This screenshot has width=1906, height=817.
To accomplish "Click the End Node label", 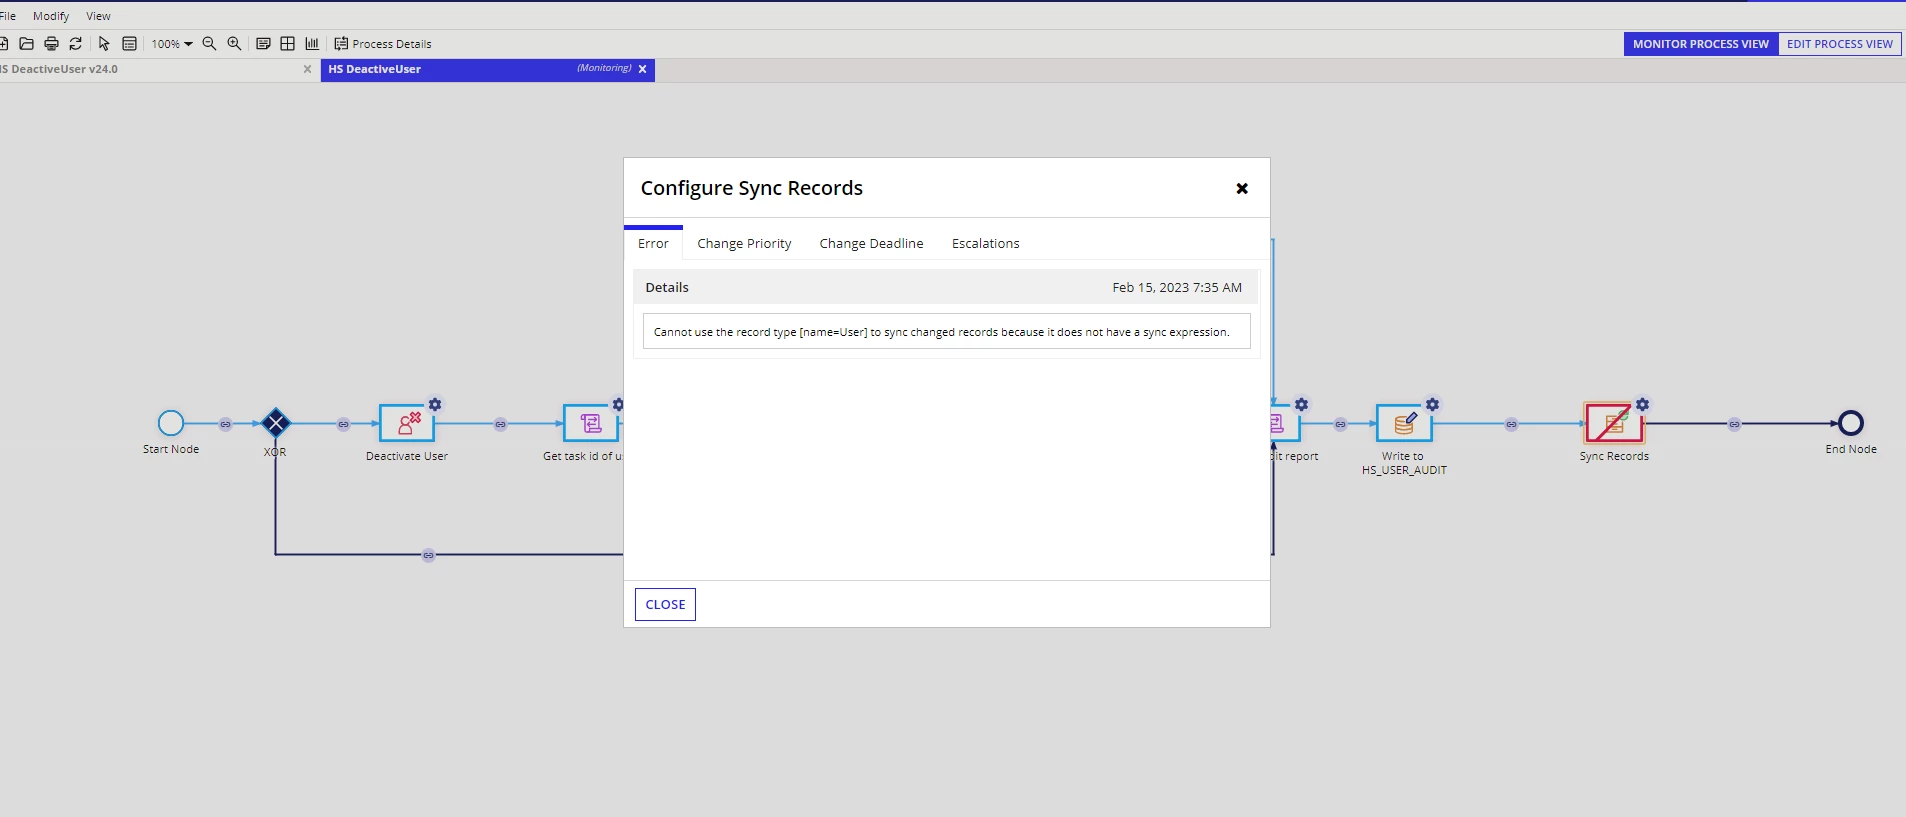I will point(1851,450).
